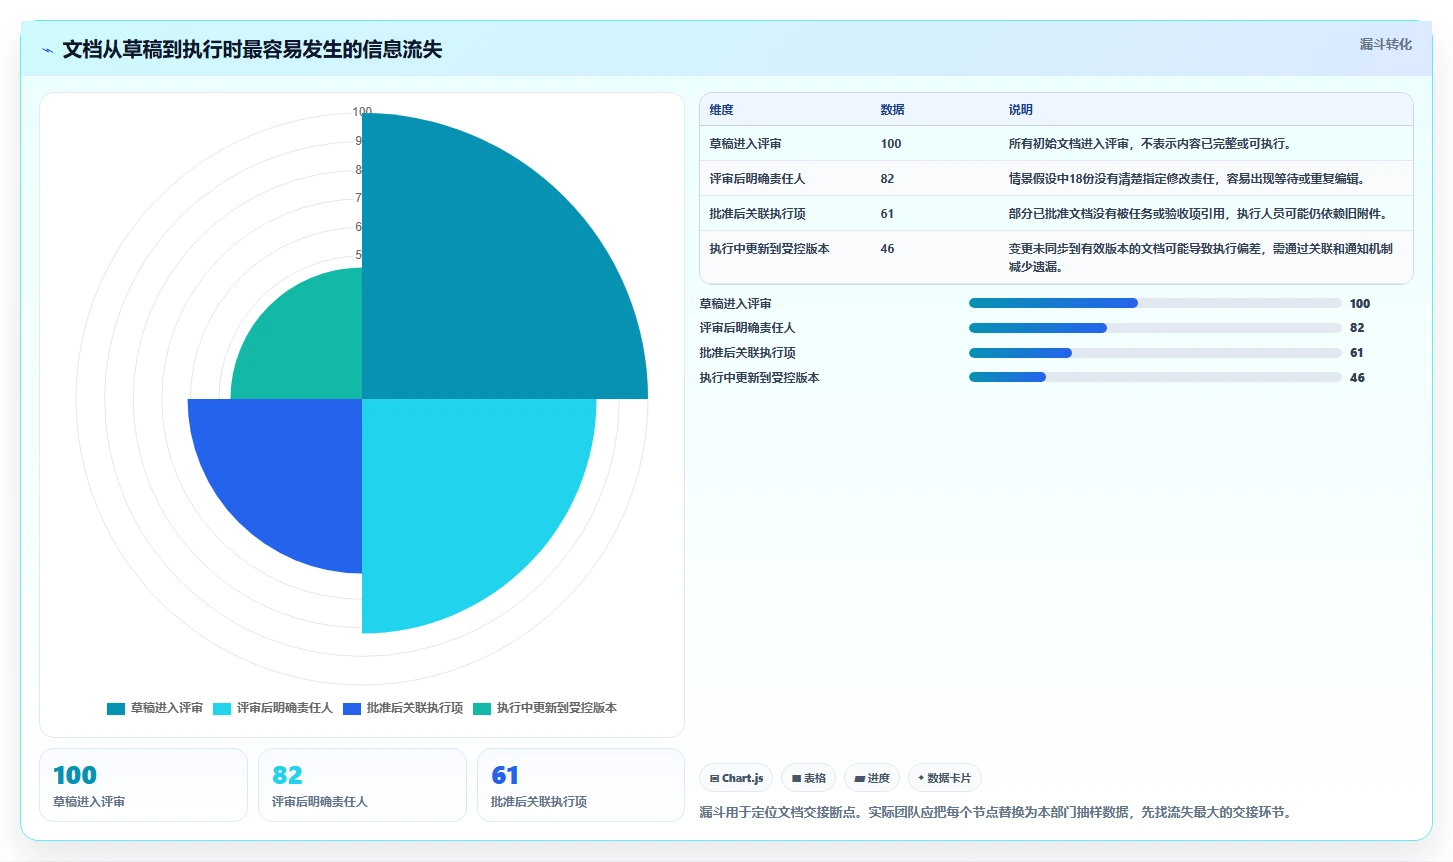Click the 100 axis tick atop the chart

(362, 112)
